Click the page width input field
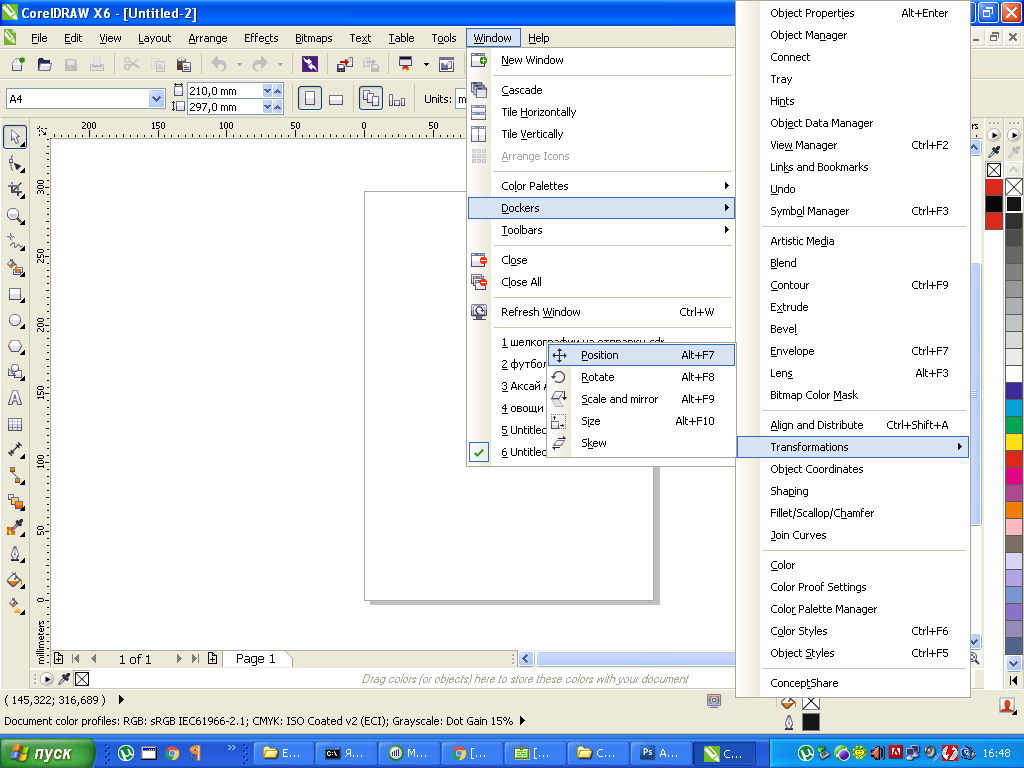 [225, 91]
